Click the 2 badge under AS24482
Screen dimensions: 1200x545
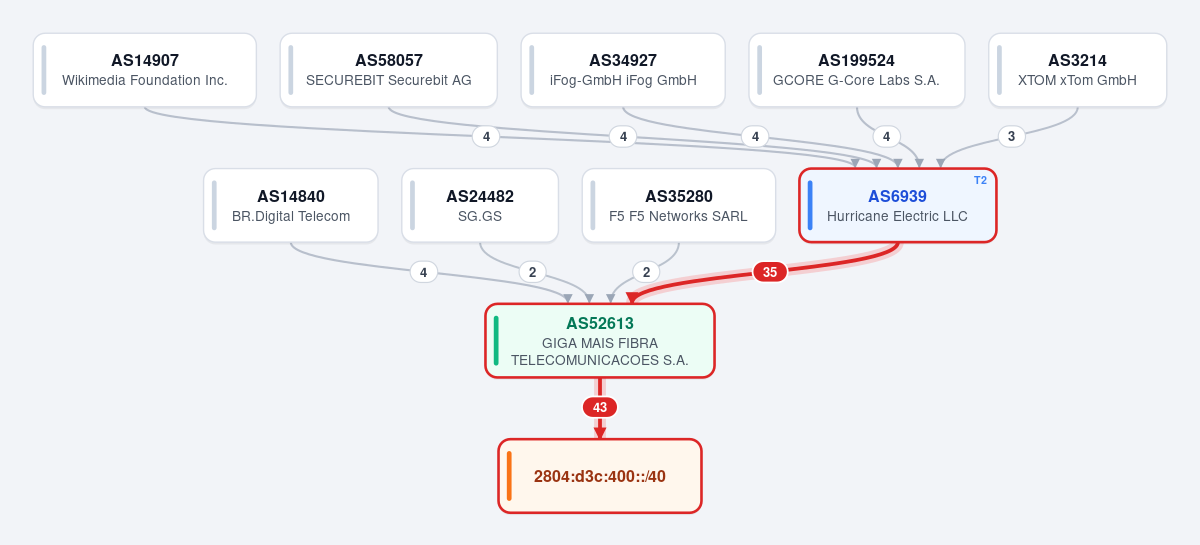[532, 272]
